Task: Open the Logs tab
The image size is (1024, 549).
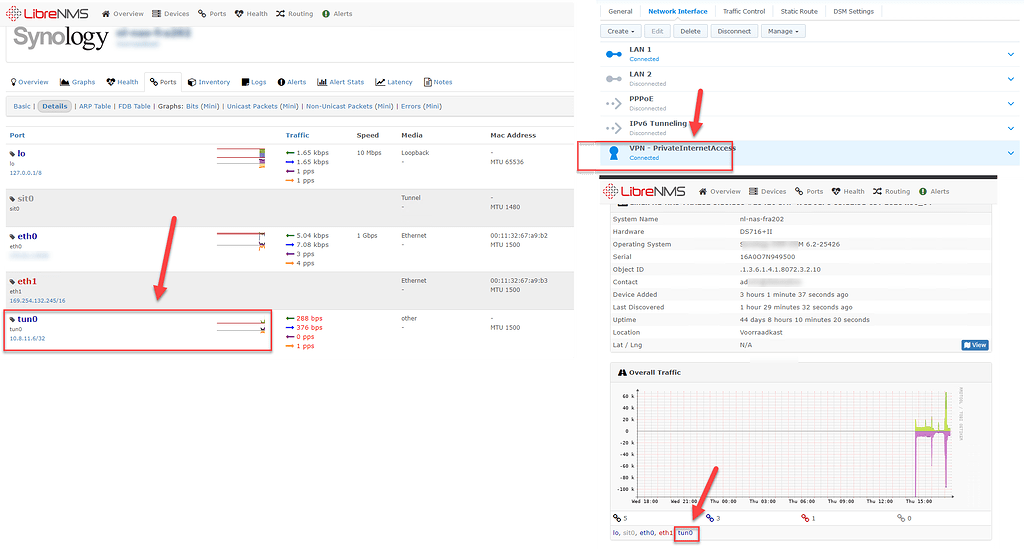Action: click(254, 82)
